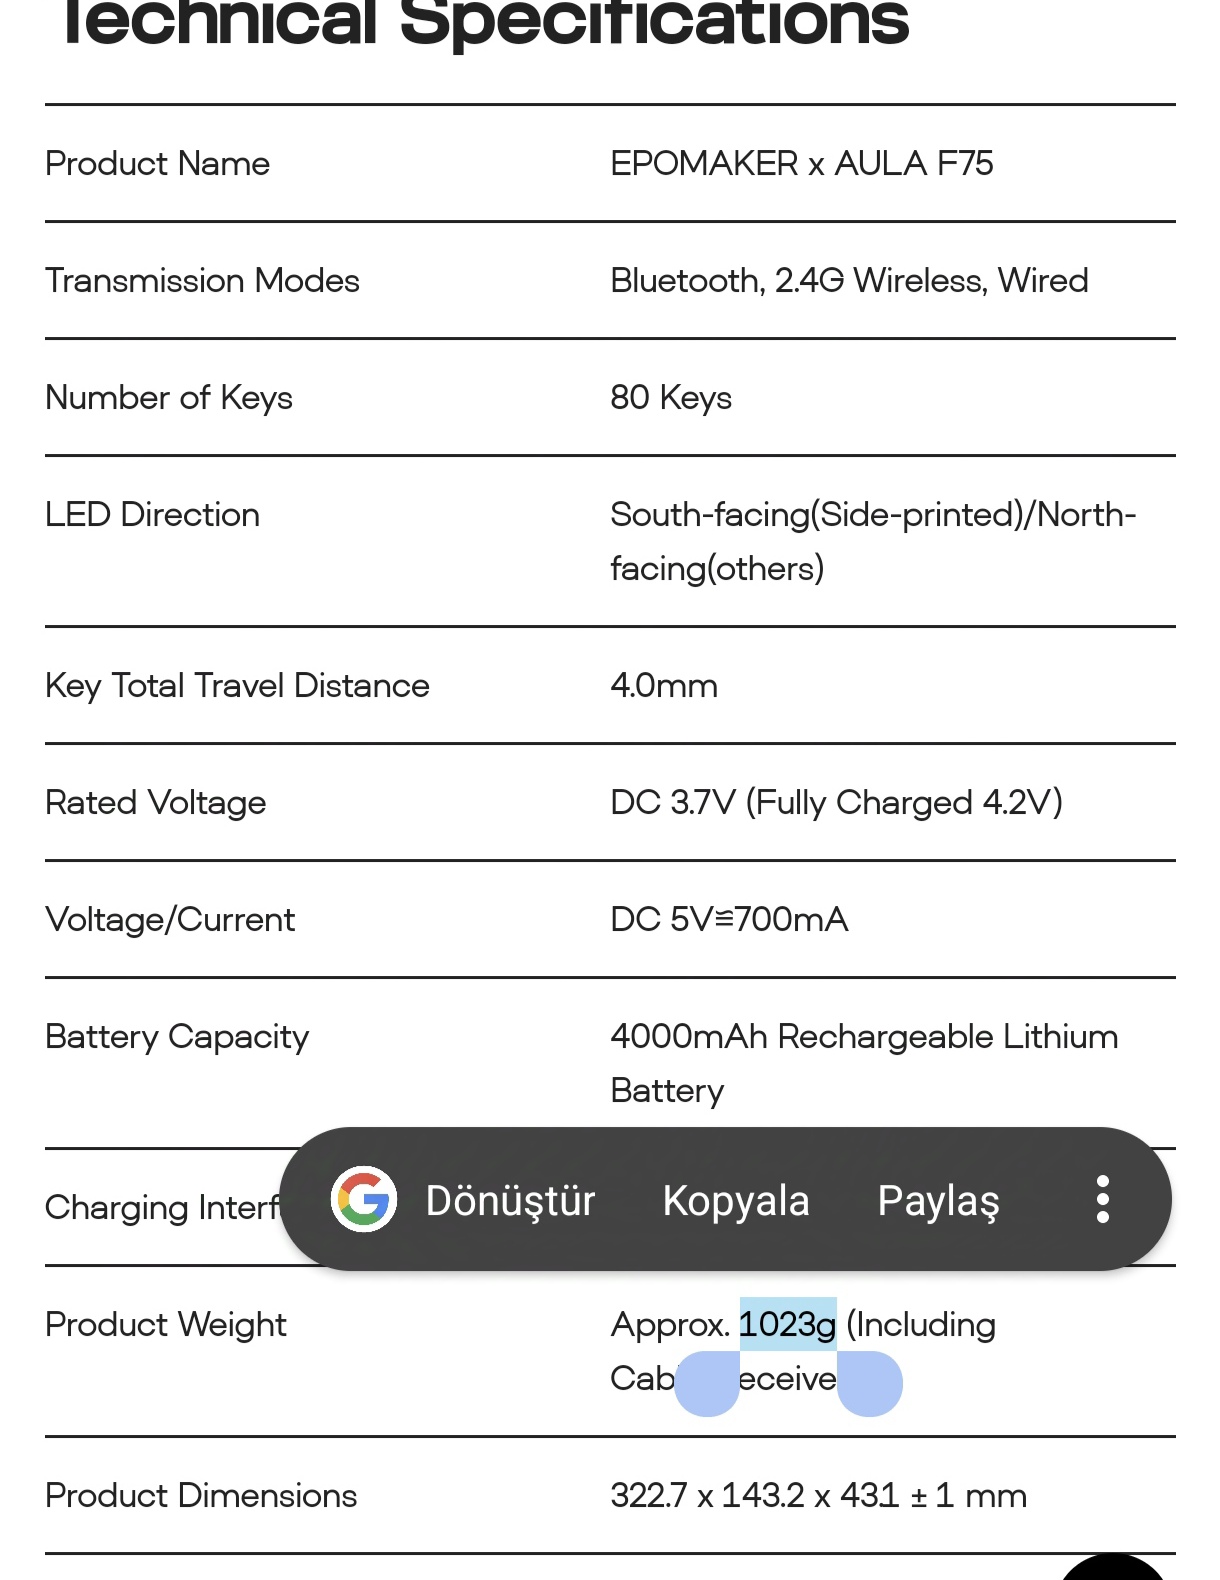Open the three-dot overflow menu

tap(1102, 1199)
